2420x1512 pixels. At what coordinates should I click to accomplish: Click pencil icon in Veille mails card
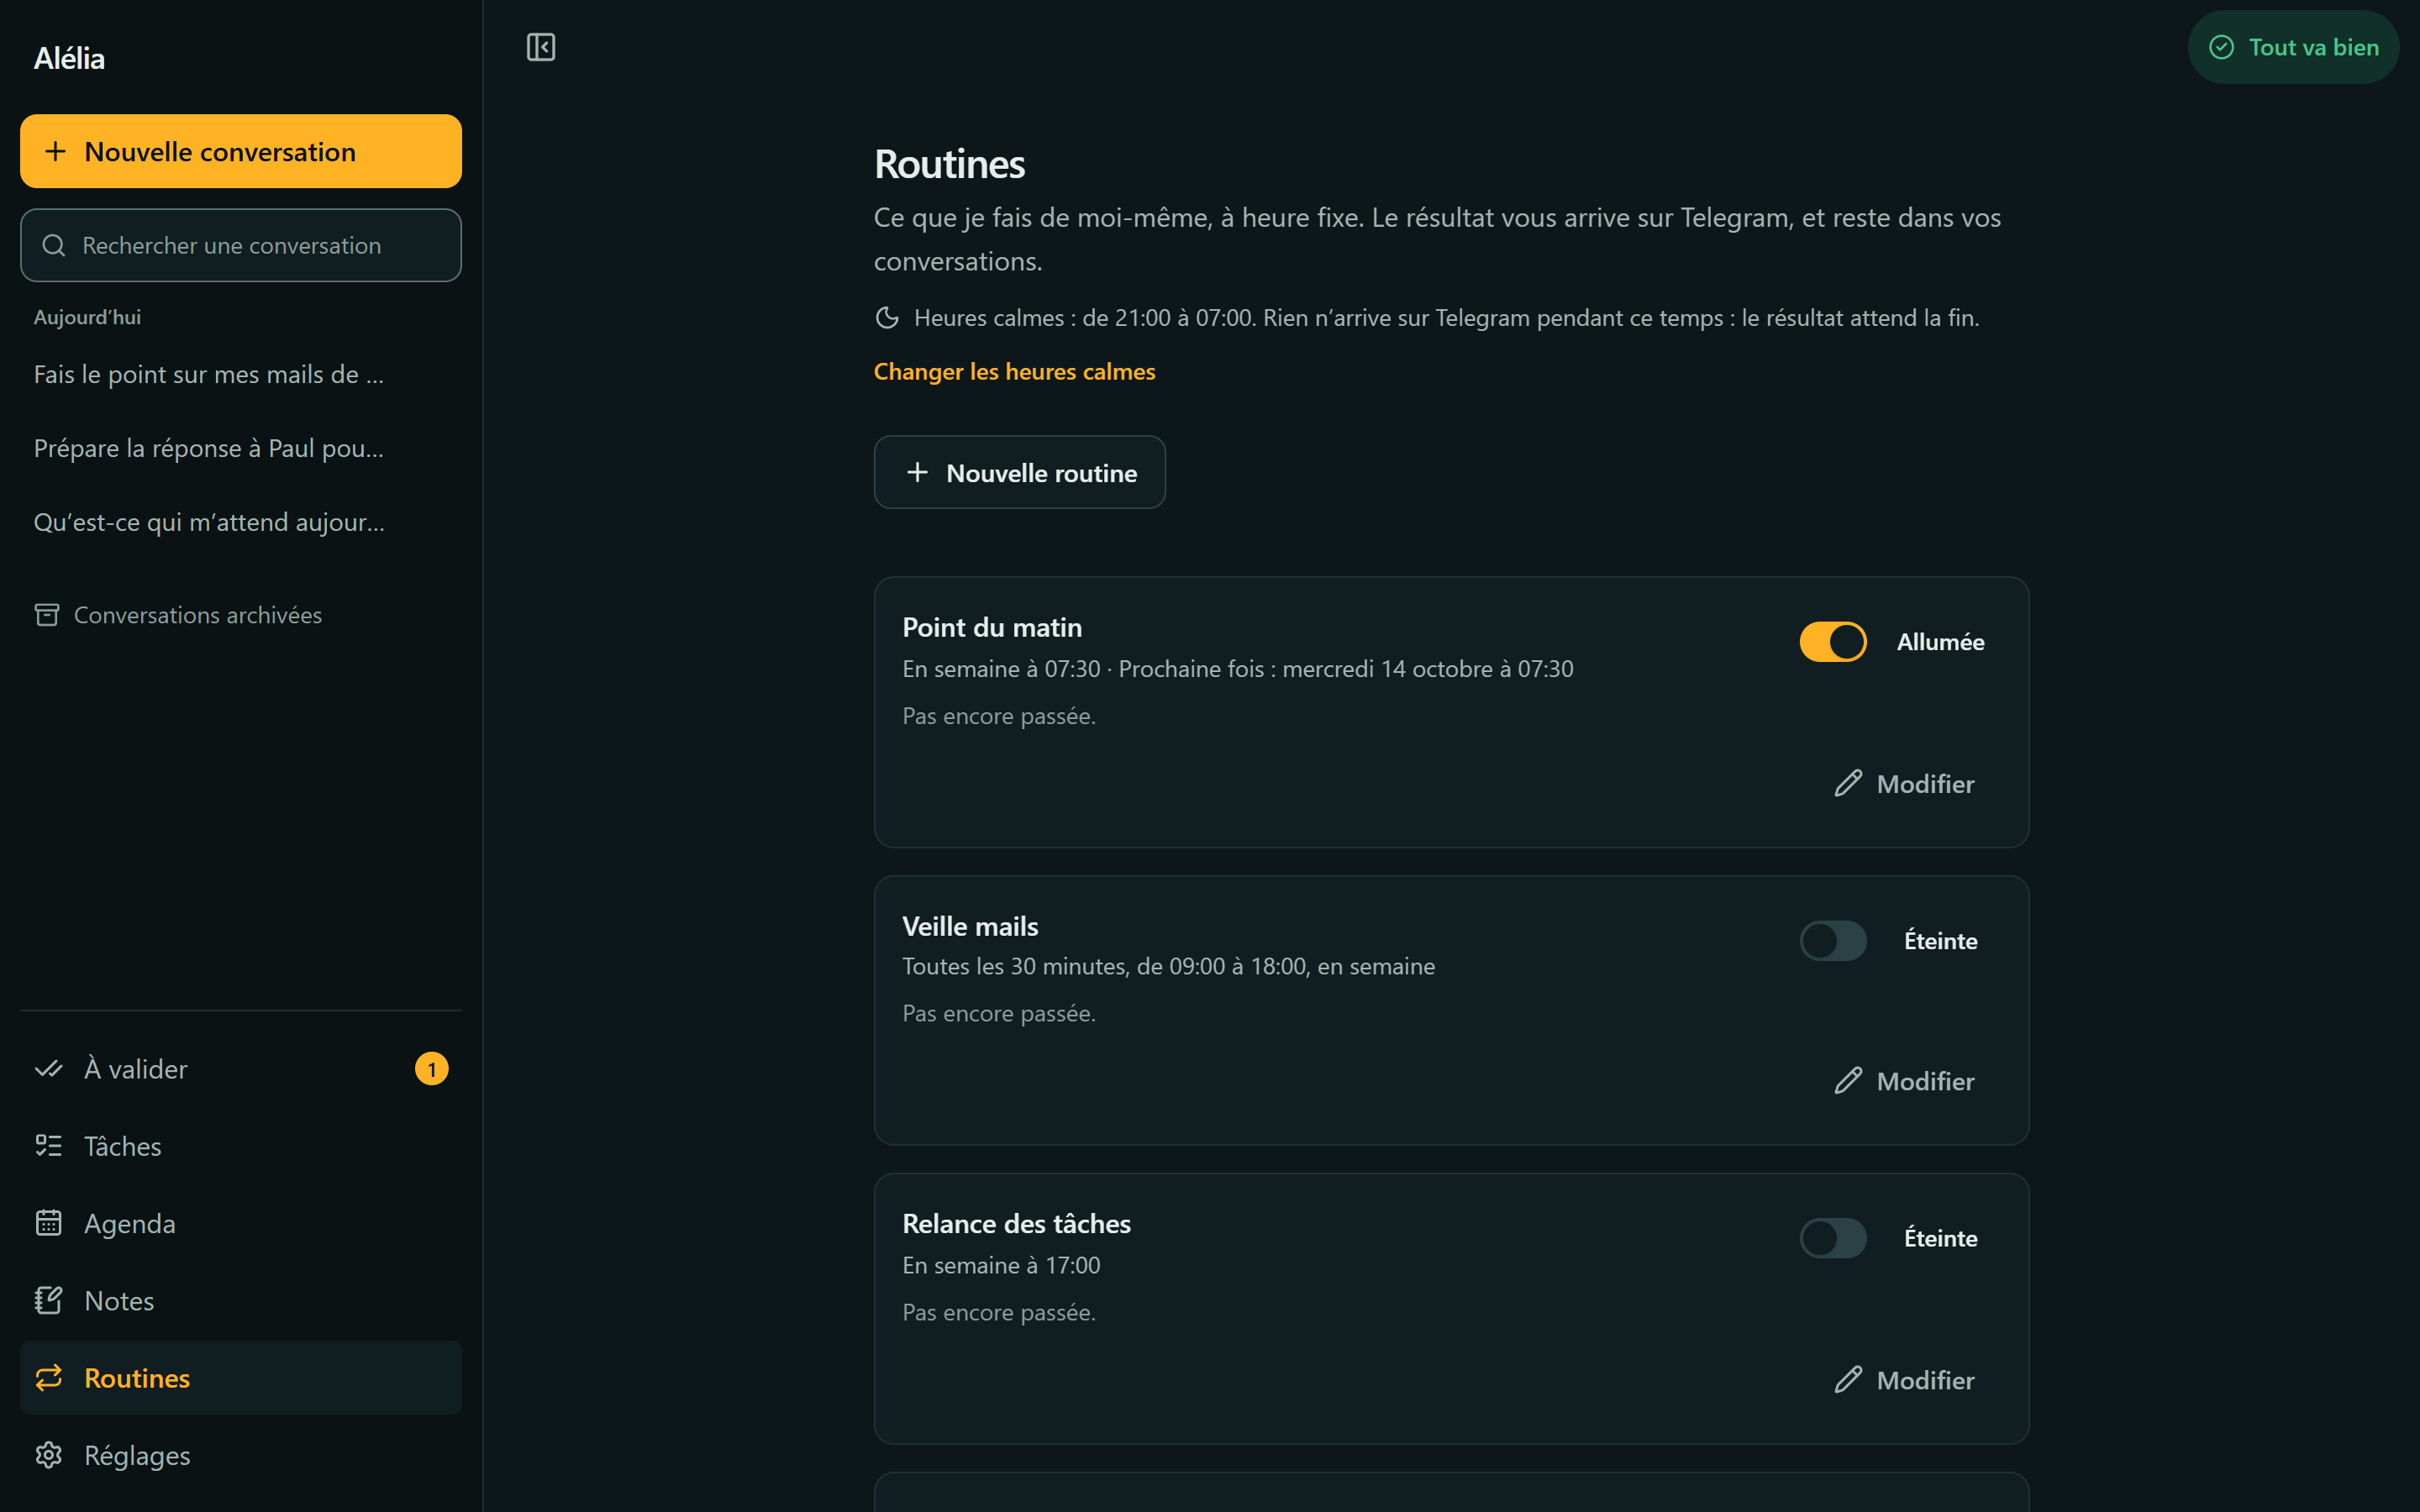[x=1848, y=1081]
